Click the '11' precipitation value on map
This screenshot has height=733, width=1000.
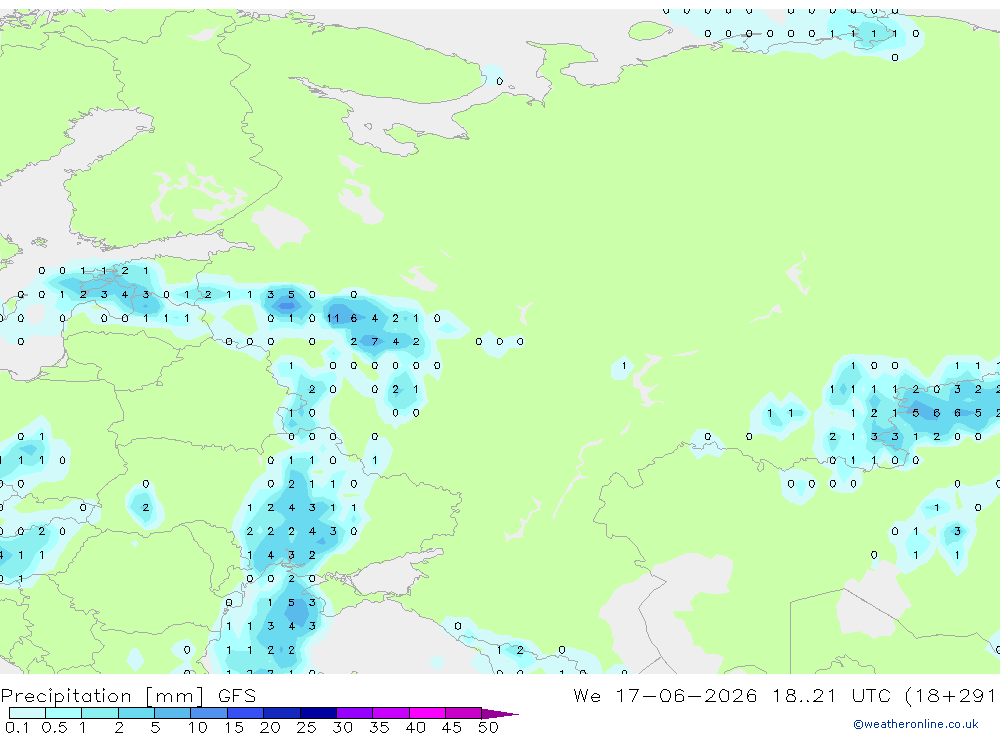coord(333,318)
